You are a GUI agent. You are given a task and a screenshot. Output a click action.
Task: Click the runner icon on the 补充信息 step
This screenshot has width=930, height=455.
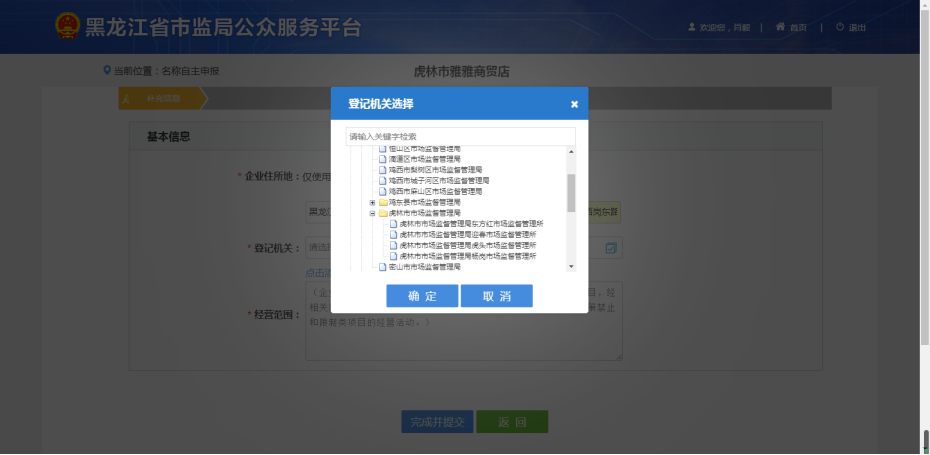click(126, 98)
